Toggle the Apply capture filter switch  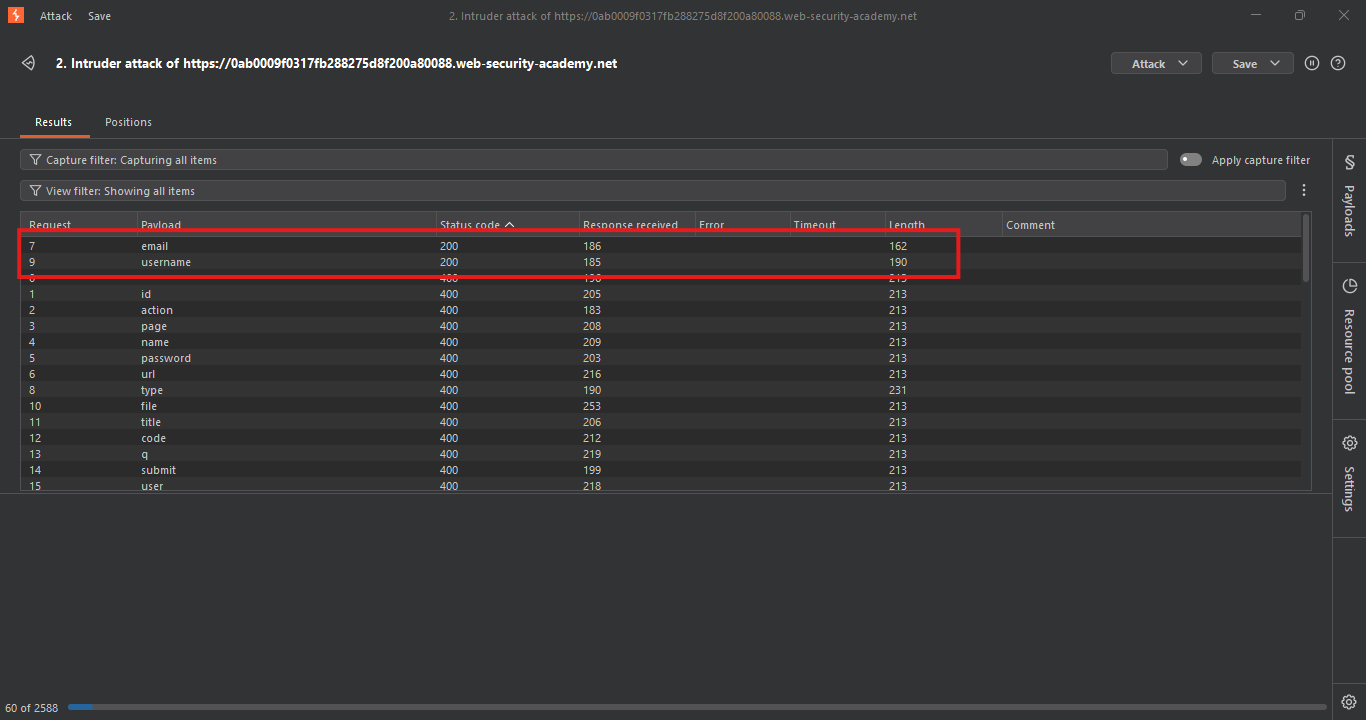pyautogui.click(x=1190, y=160)
